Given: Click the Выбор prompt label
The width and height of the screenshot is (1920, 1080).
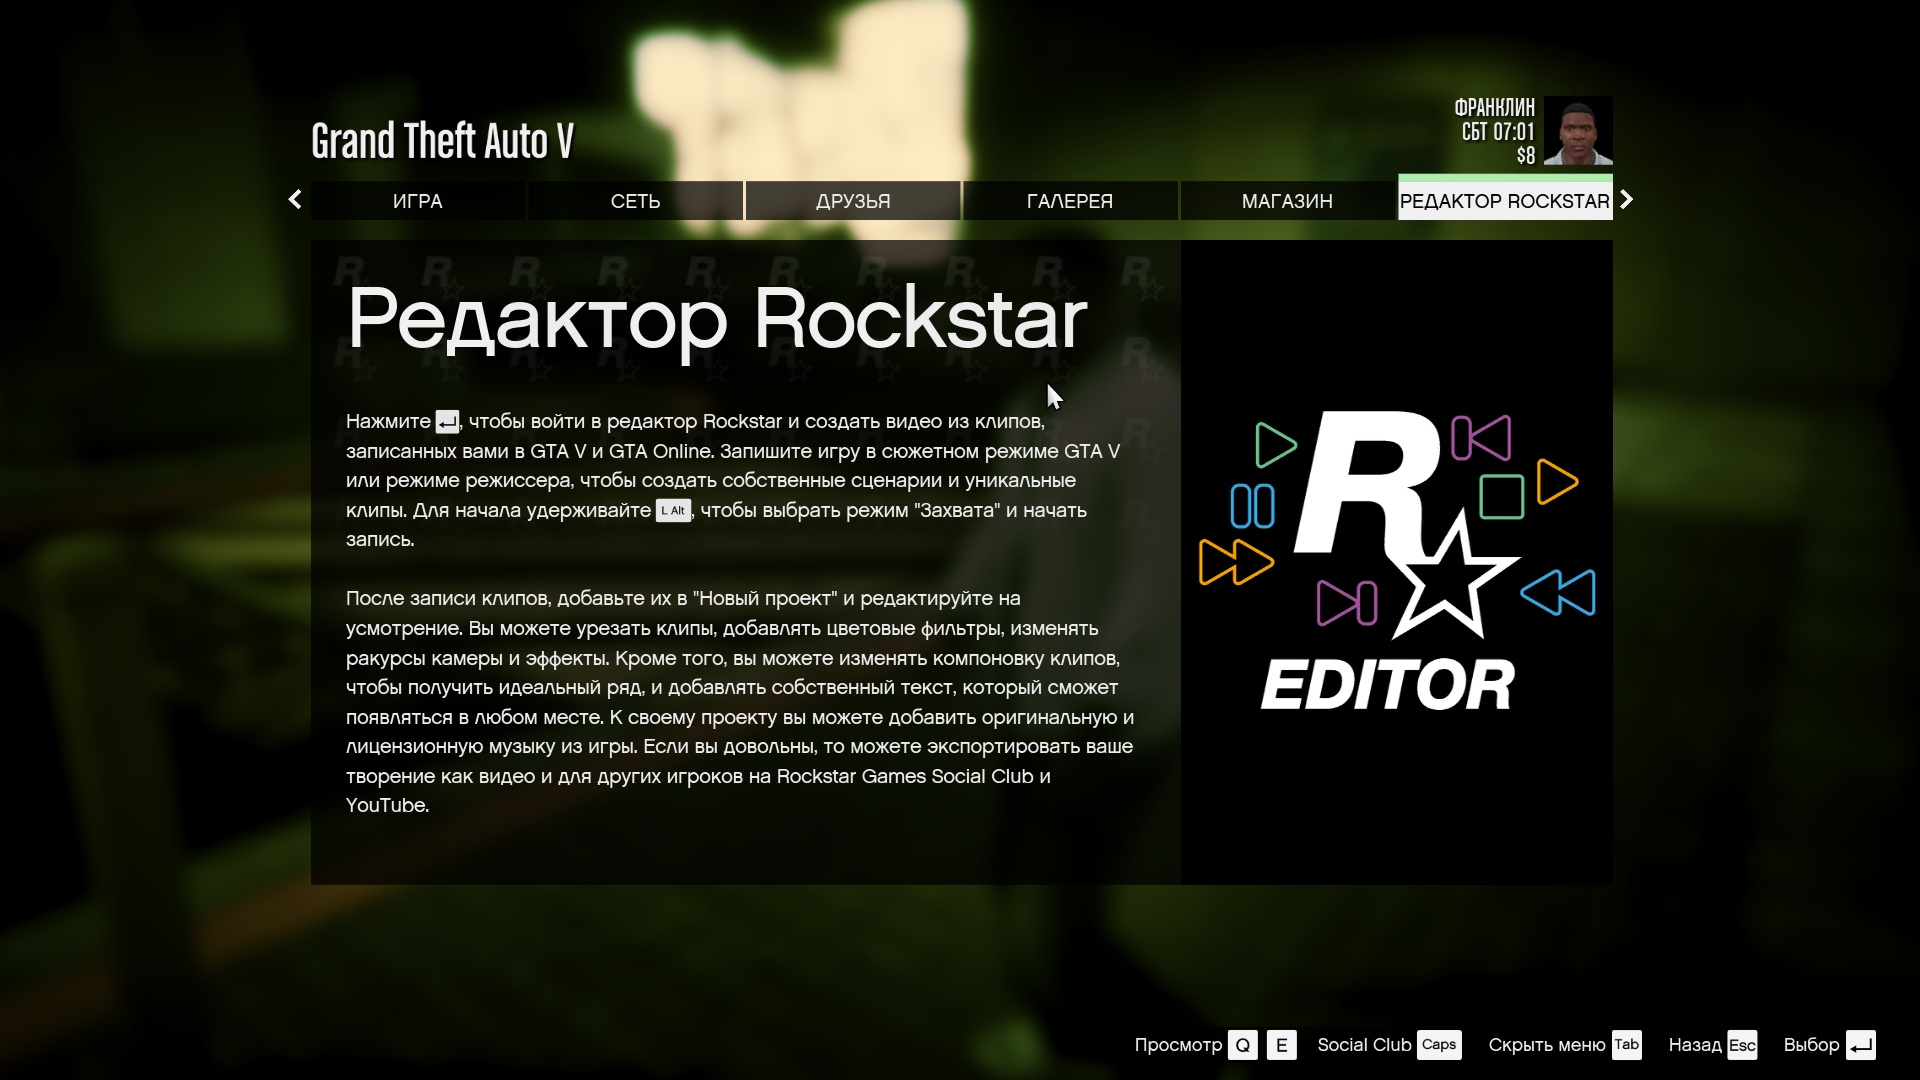Looking at the screenshot, I should tap(1811, 1045).
